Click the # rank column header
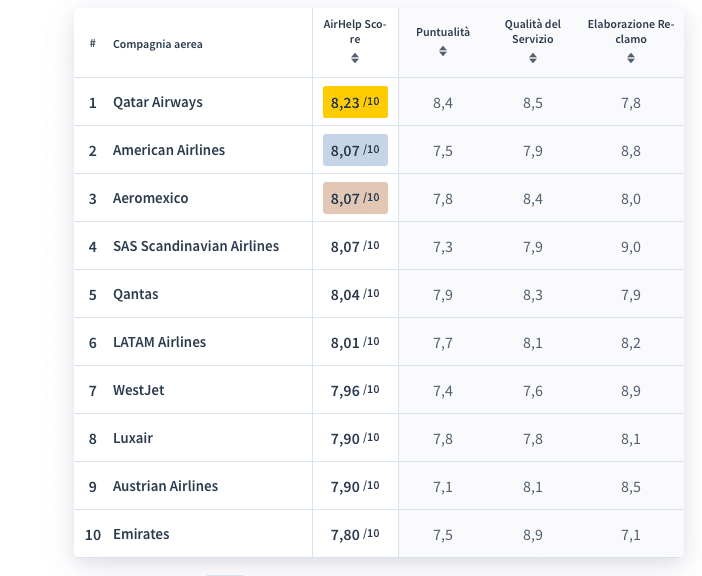Image resolution: width=702 pixels, height=576 pixels. click(93, 44)
